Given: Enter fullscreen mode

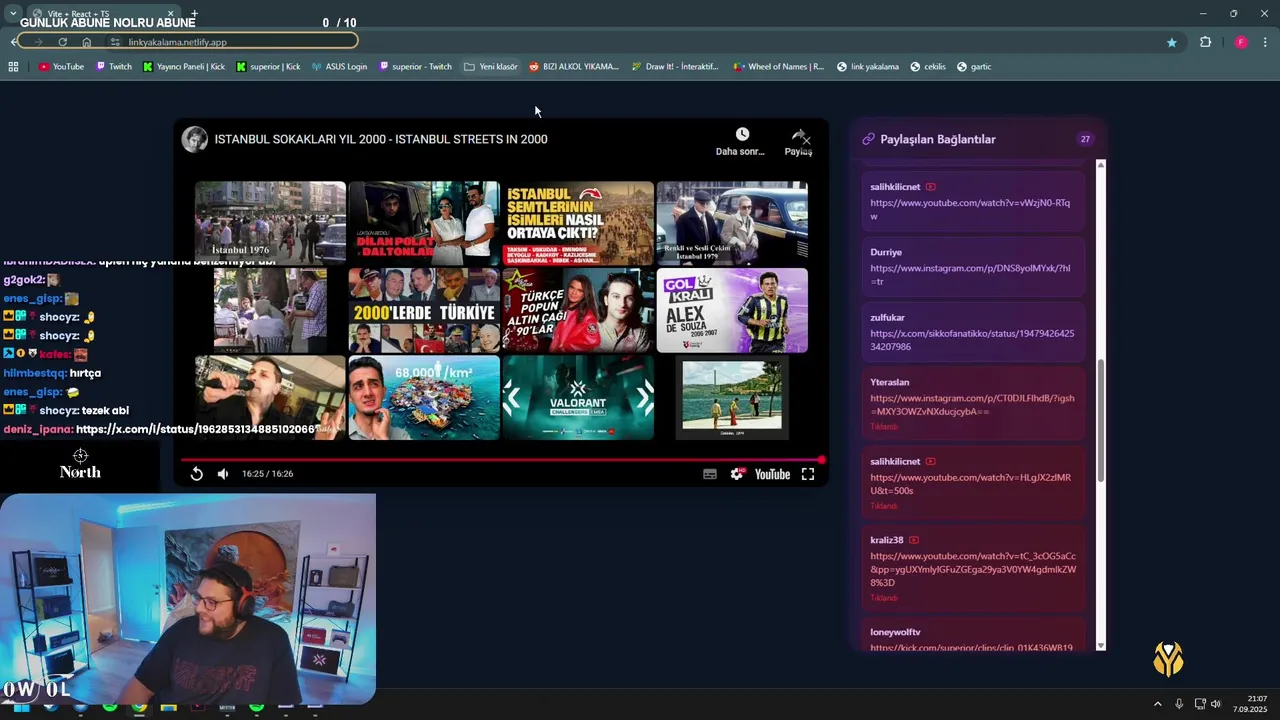Looking at the screenshot, I should (x=808, y=474).
